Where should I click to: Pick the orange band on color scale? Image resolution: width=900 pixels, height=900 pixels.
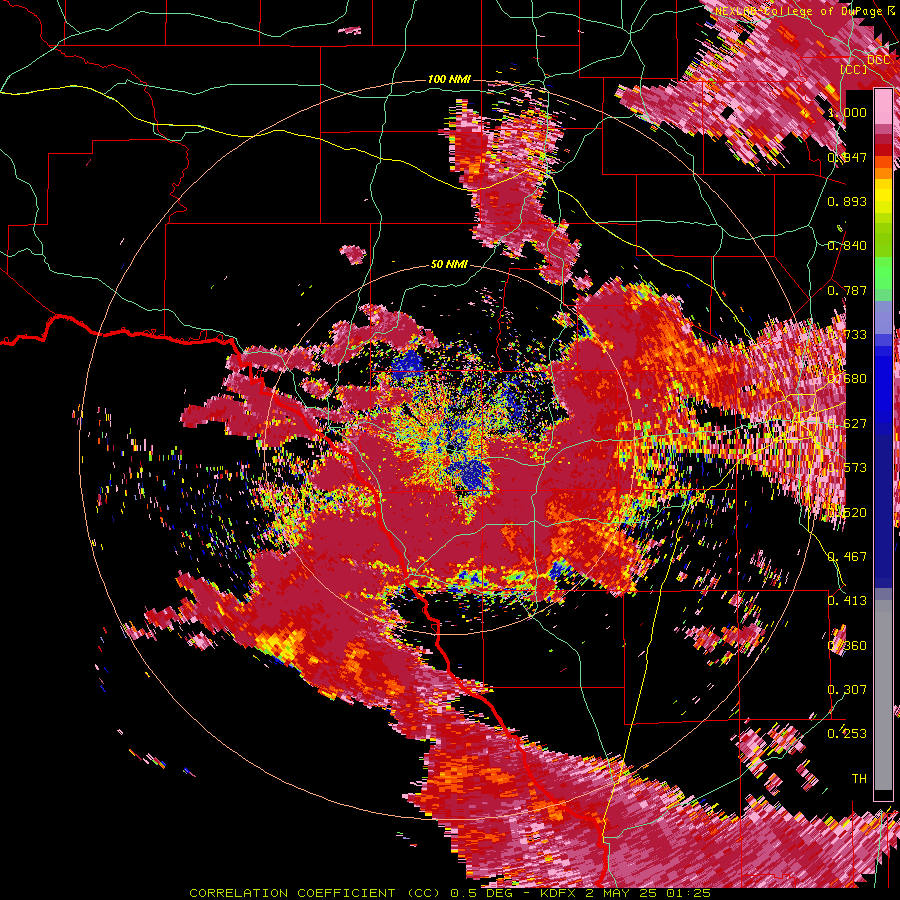tap(883, 171)
